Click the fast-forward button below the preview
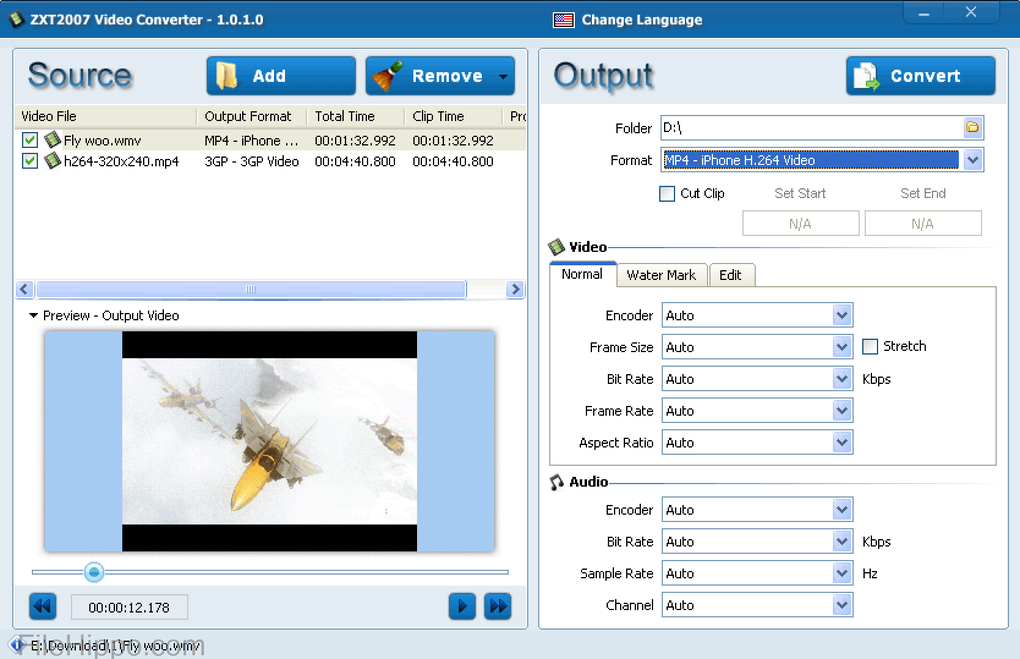 (x=498, y=606)
